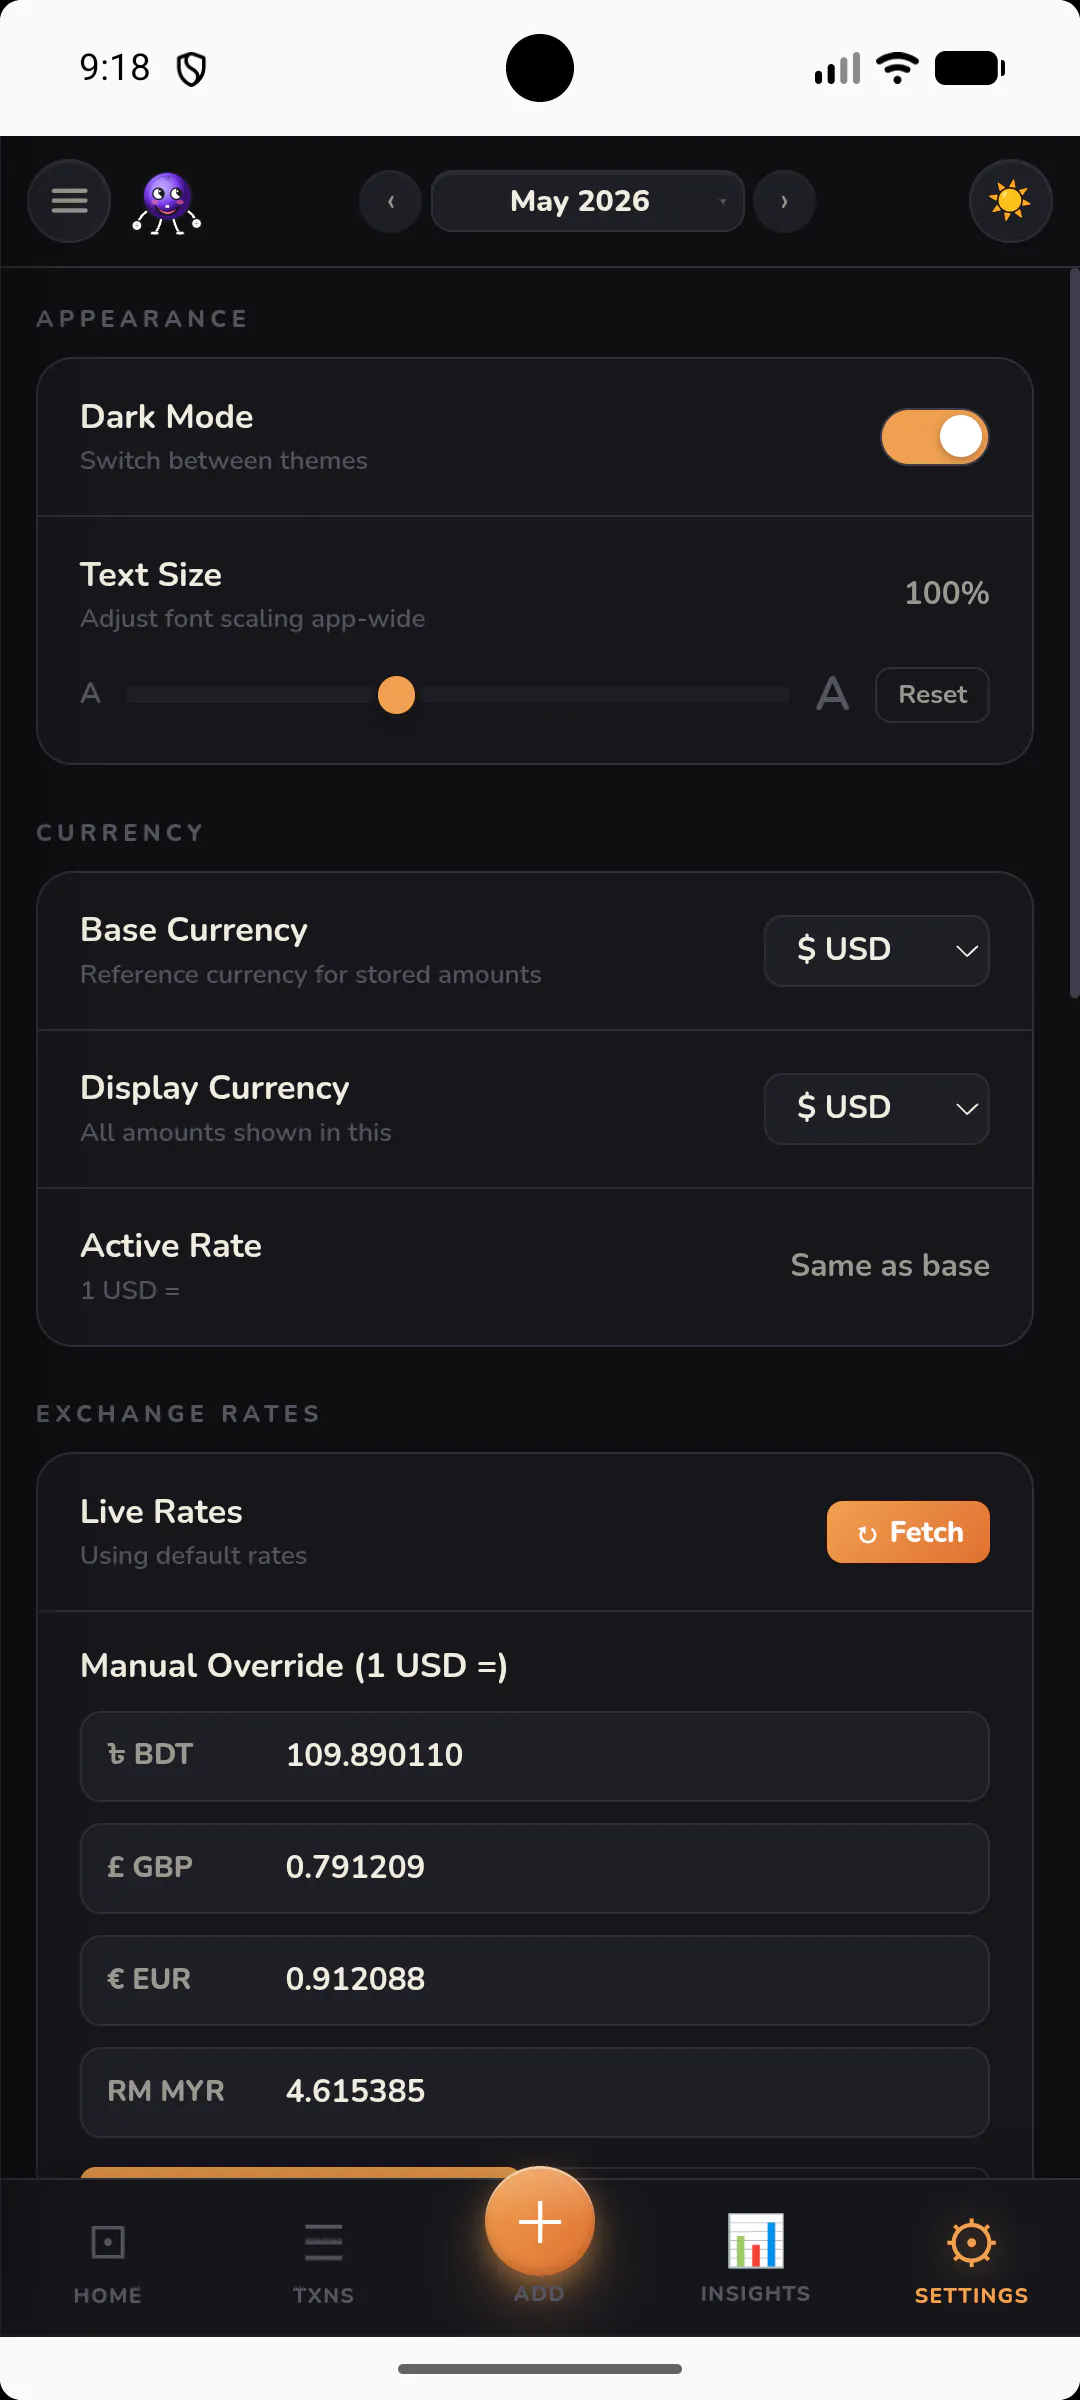Click the Text Size slider handle
This screenshot has height=2400, width=1080.
[x=396, y=695]
